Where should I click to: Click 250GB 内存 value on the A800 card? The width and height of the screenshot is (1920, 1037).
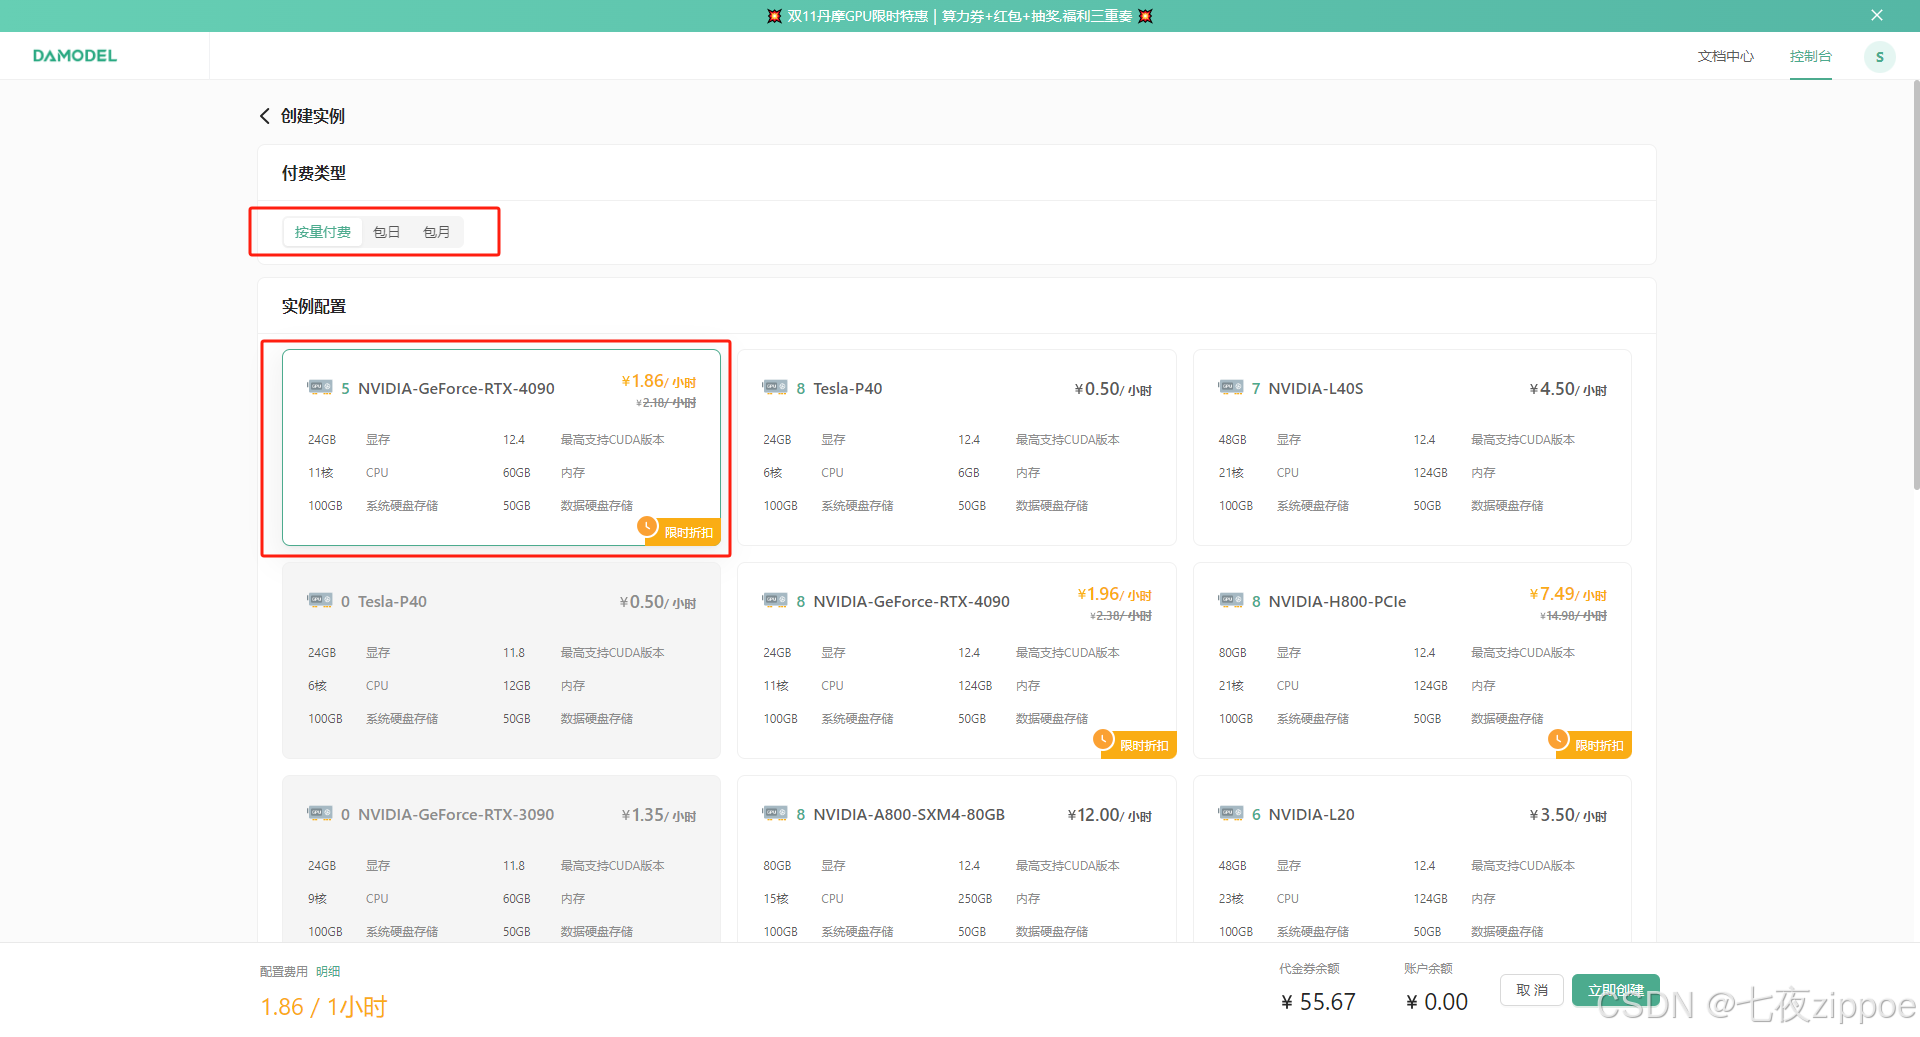(x=975, y=898)
